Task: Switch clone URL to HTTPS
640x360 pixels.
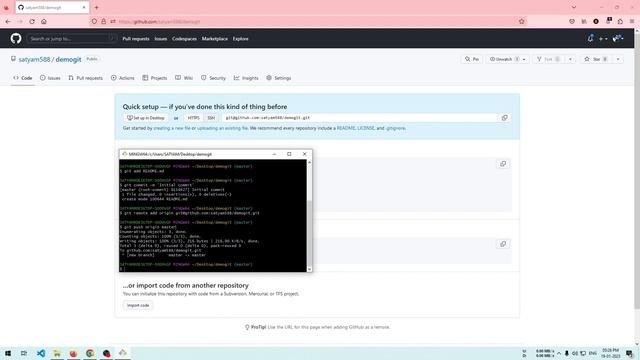Action: [193, 118]
